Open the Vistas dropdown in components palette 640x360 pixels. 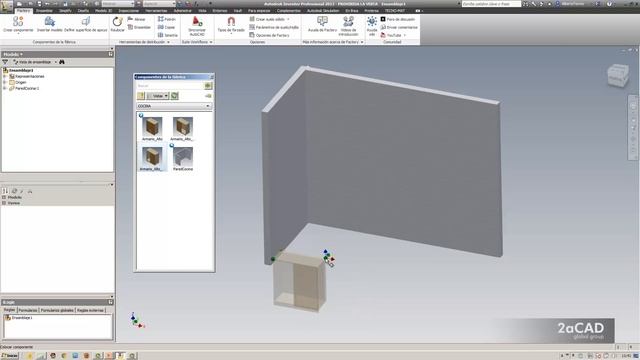[x=158, y=96]
